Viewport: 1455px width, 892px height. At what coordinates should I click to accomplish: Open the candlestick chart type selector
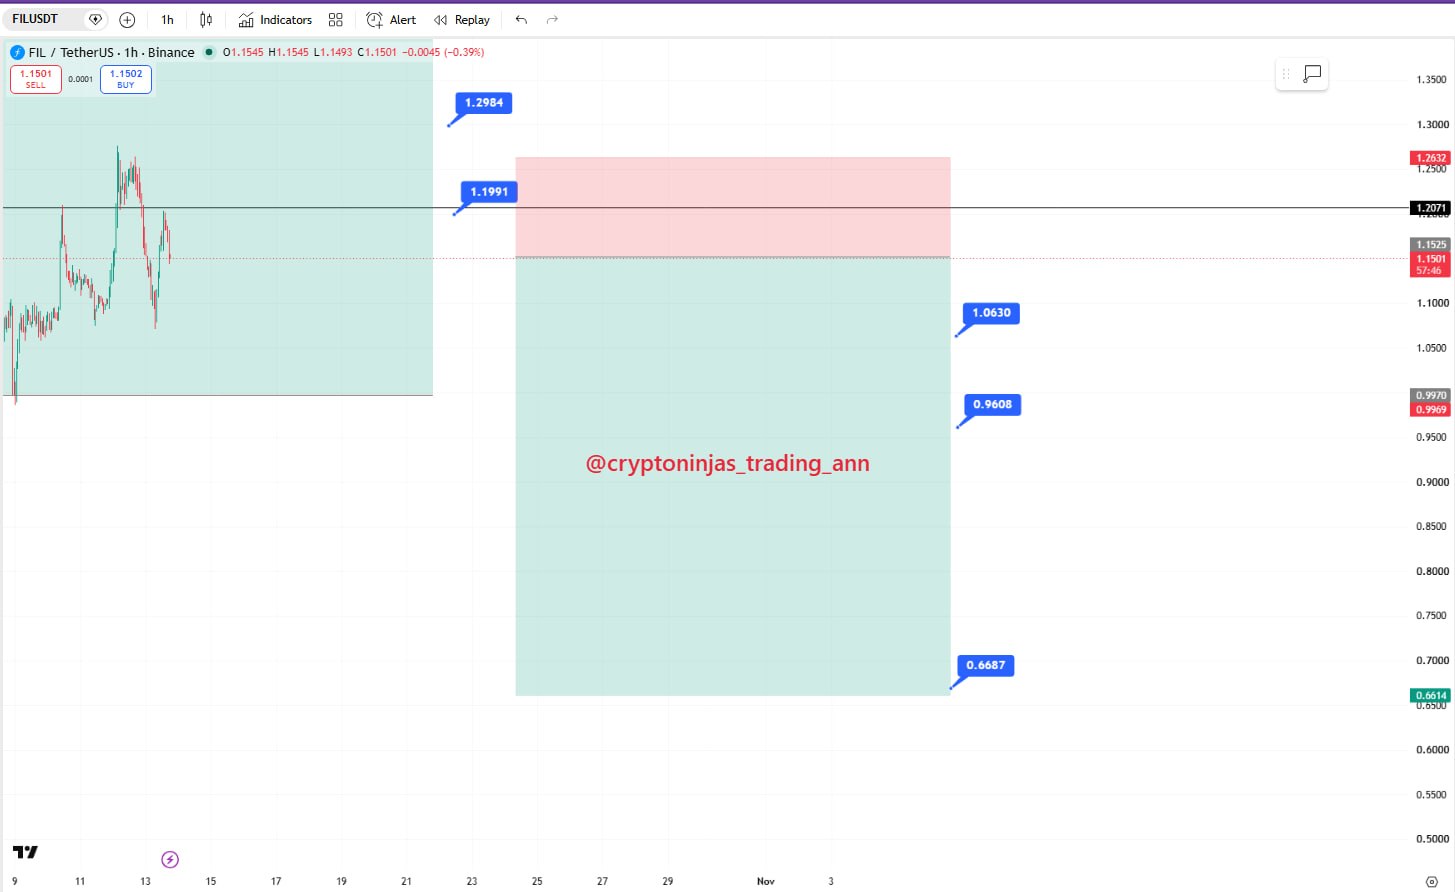(206, 20)
